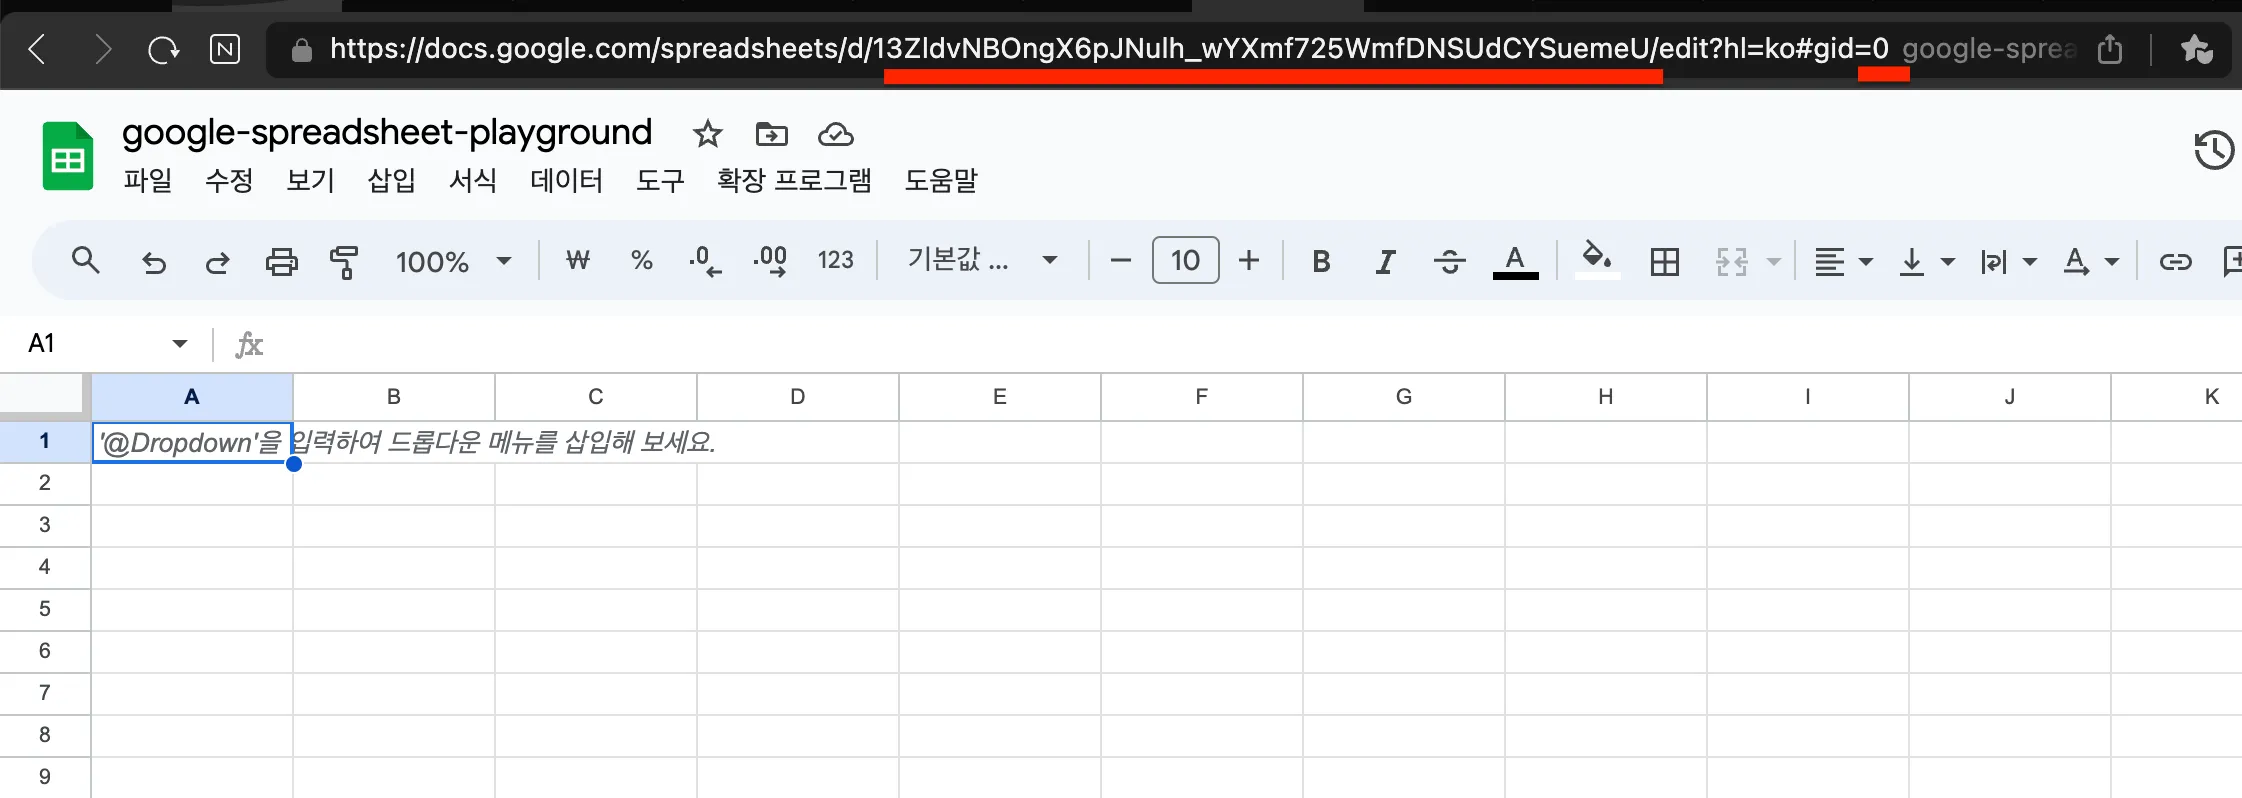Open the Google Sheets home icon

(x=67, y=156)
